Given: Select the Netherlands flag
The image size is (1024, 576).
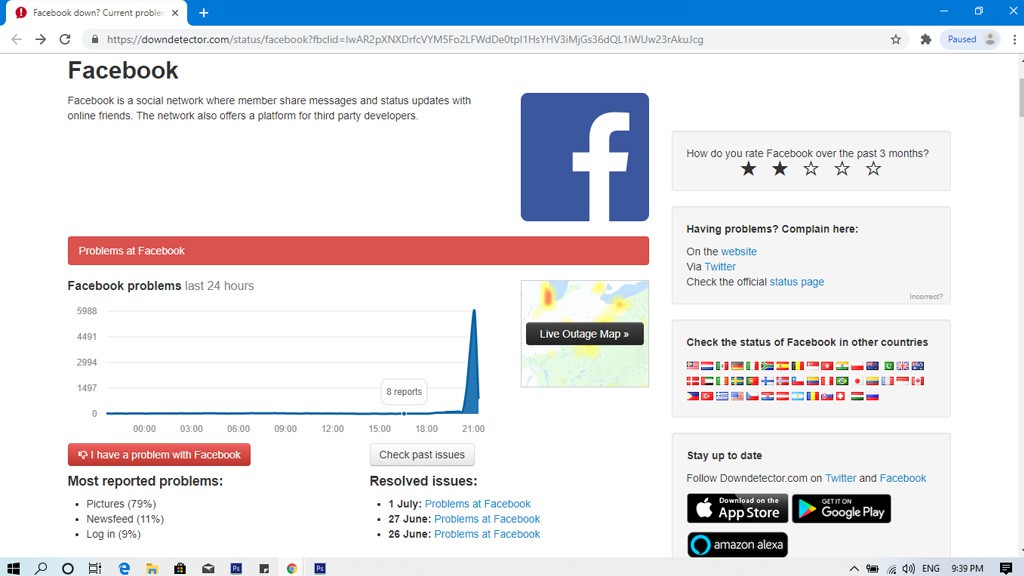Looking at the screenshot, I should coord(707,366).
